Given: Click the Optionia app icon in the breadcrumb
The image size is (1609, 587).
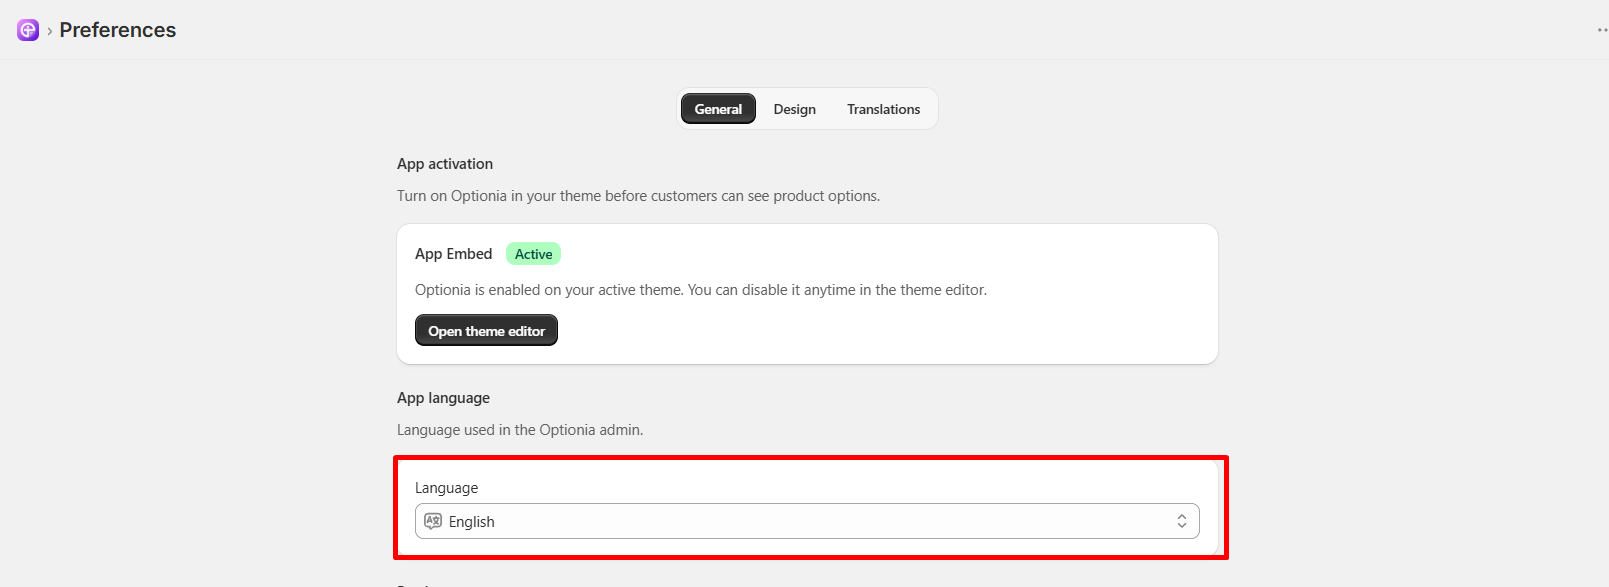Looking at the screenshot, I should point(28,30).
